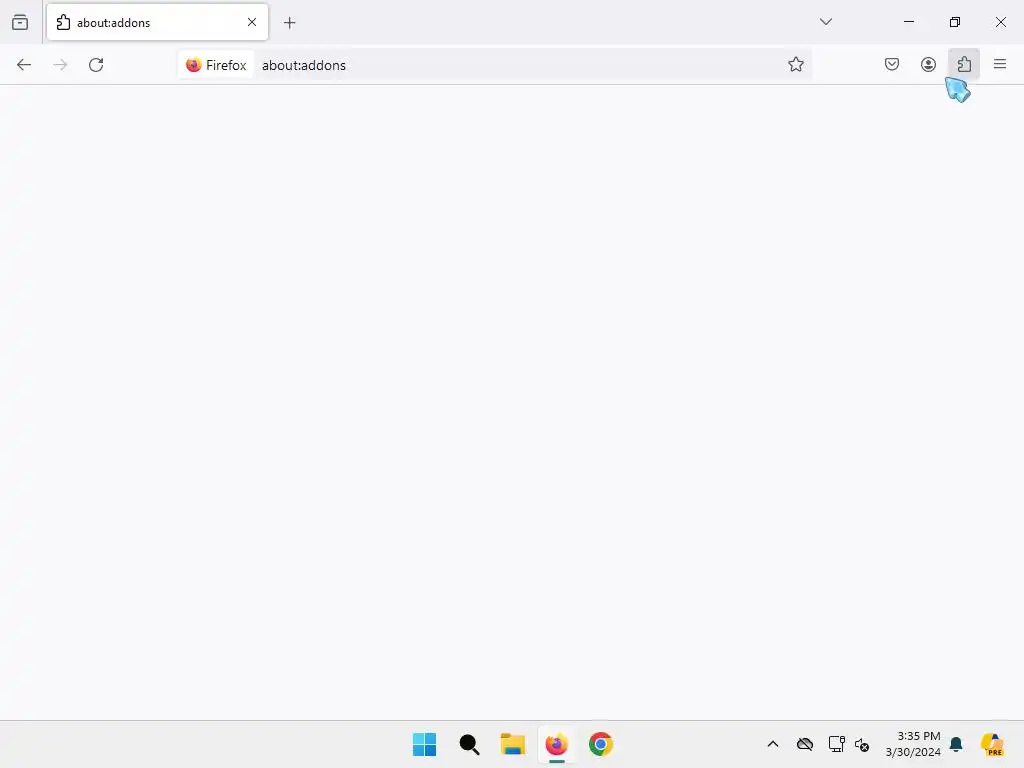1024x768 pixels.
Task: Open the Windows Start menu
Action: tap(424, 744)
